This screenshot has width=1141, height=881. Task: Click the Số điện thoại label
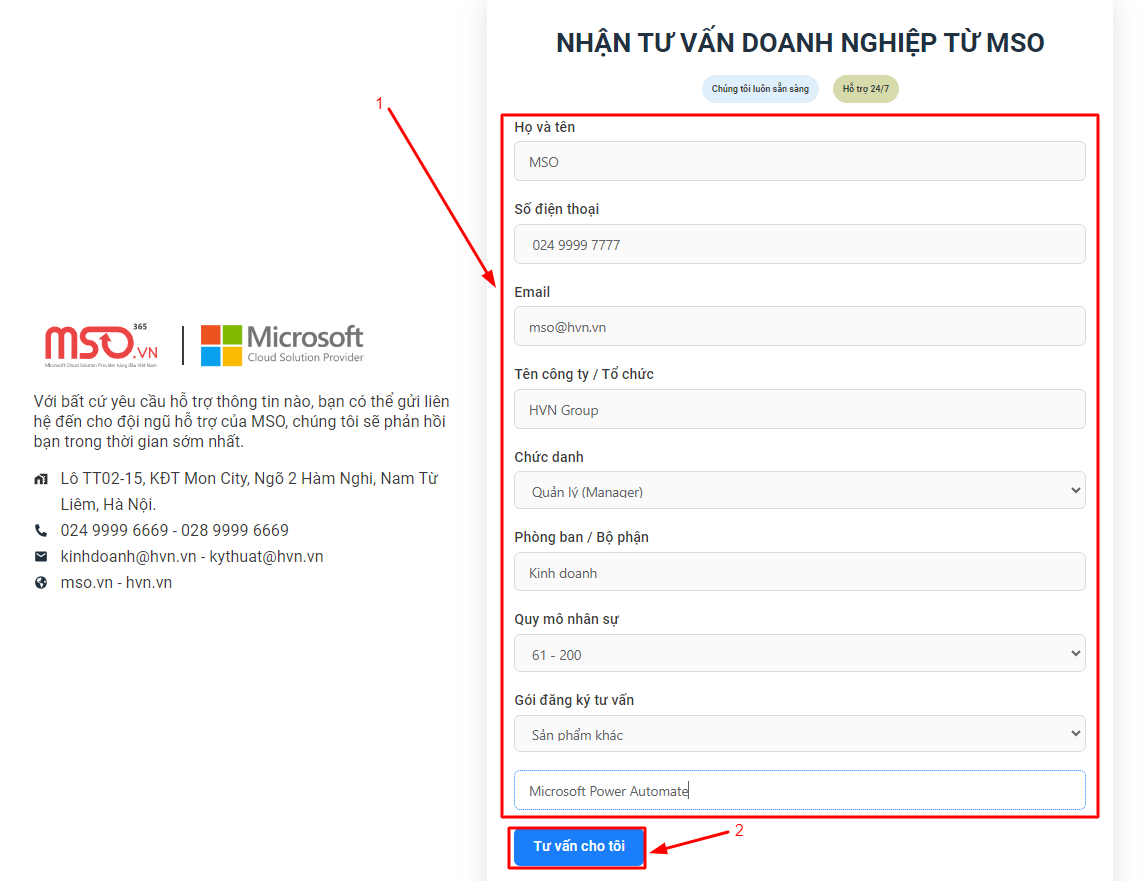(x=557, y=210)
